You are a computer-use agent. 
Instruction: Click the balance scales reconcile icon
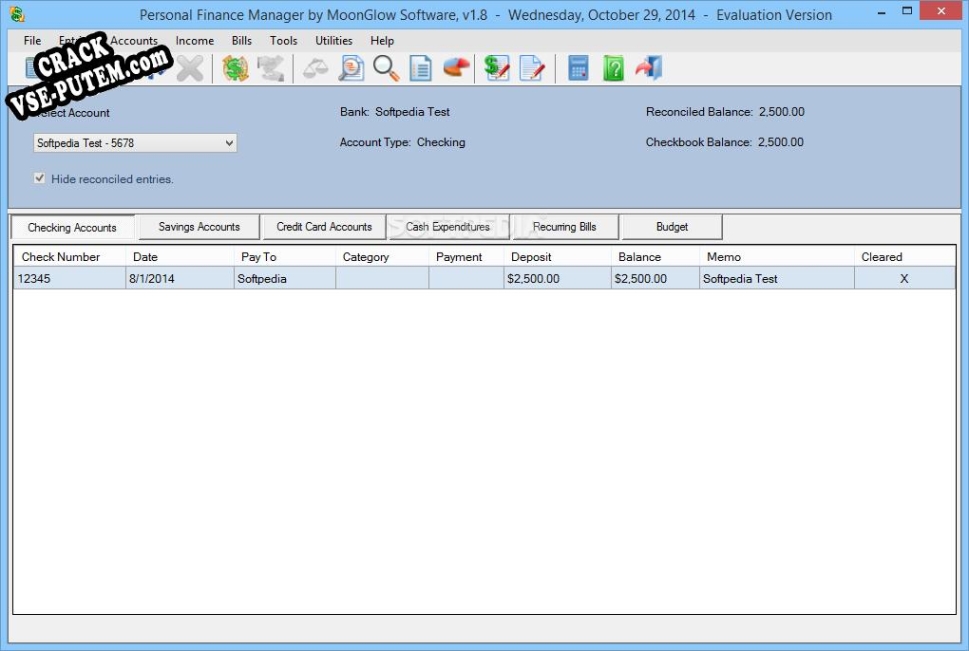click(x=315, y=68)
